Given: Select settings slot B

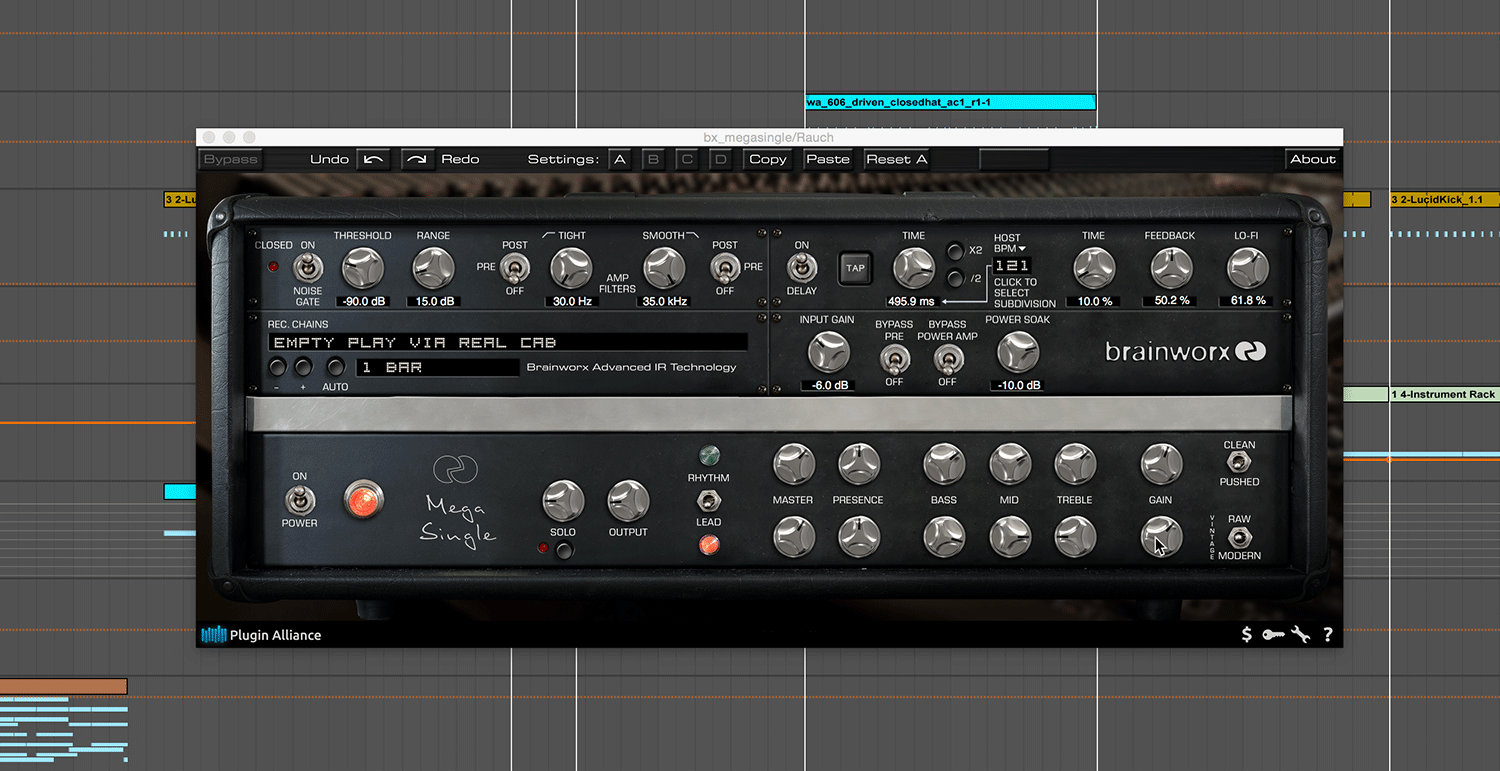Looking at the screenshot, I should (x=653, y=159).
